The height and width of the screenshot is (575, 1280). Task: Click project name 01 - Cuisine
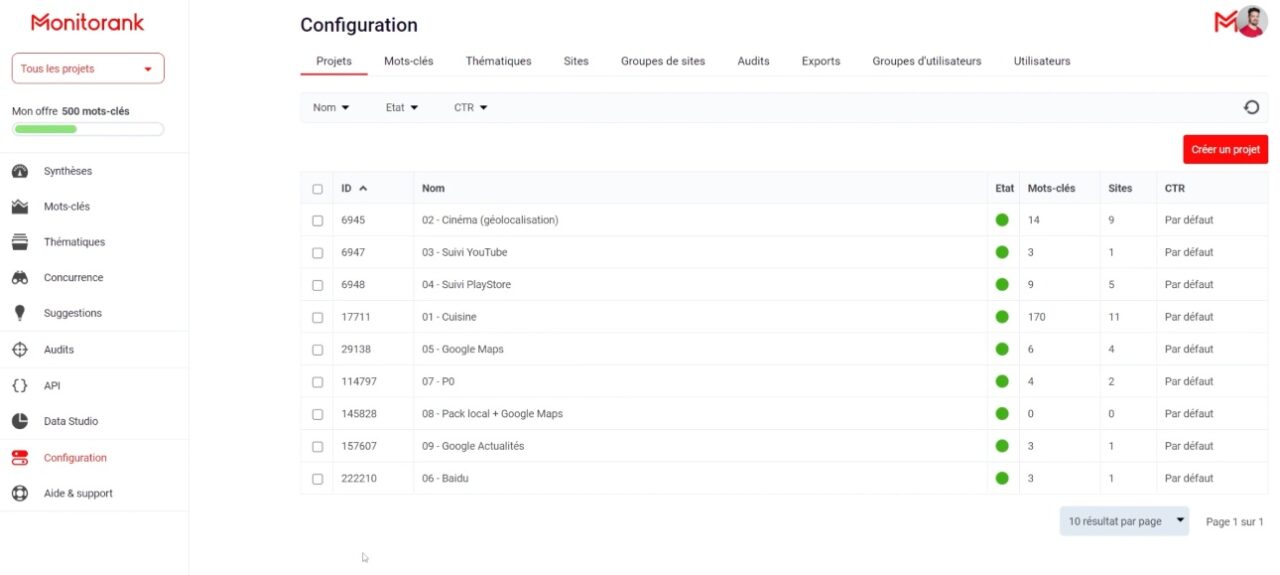click(x=449, y=317)
